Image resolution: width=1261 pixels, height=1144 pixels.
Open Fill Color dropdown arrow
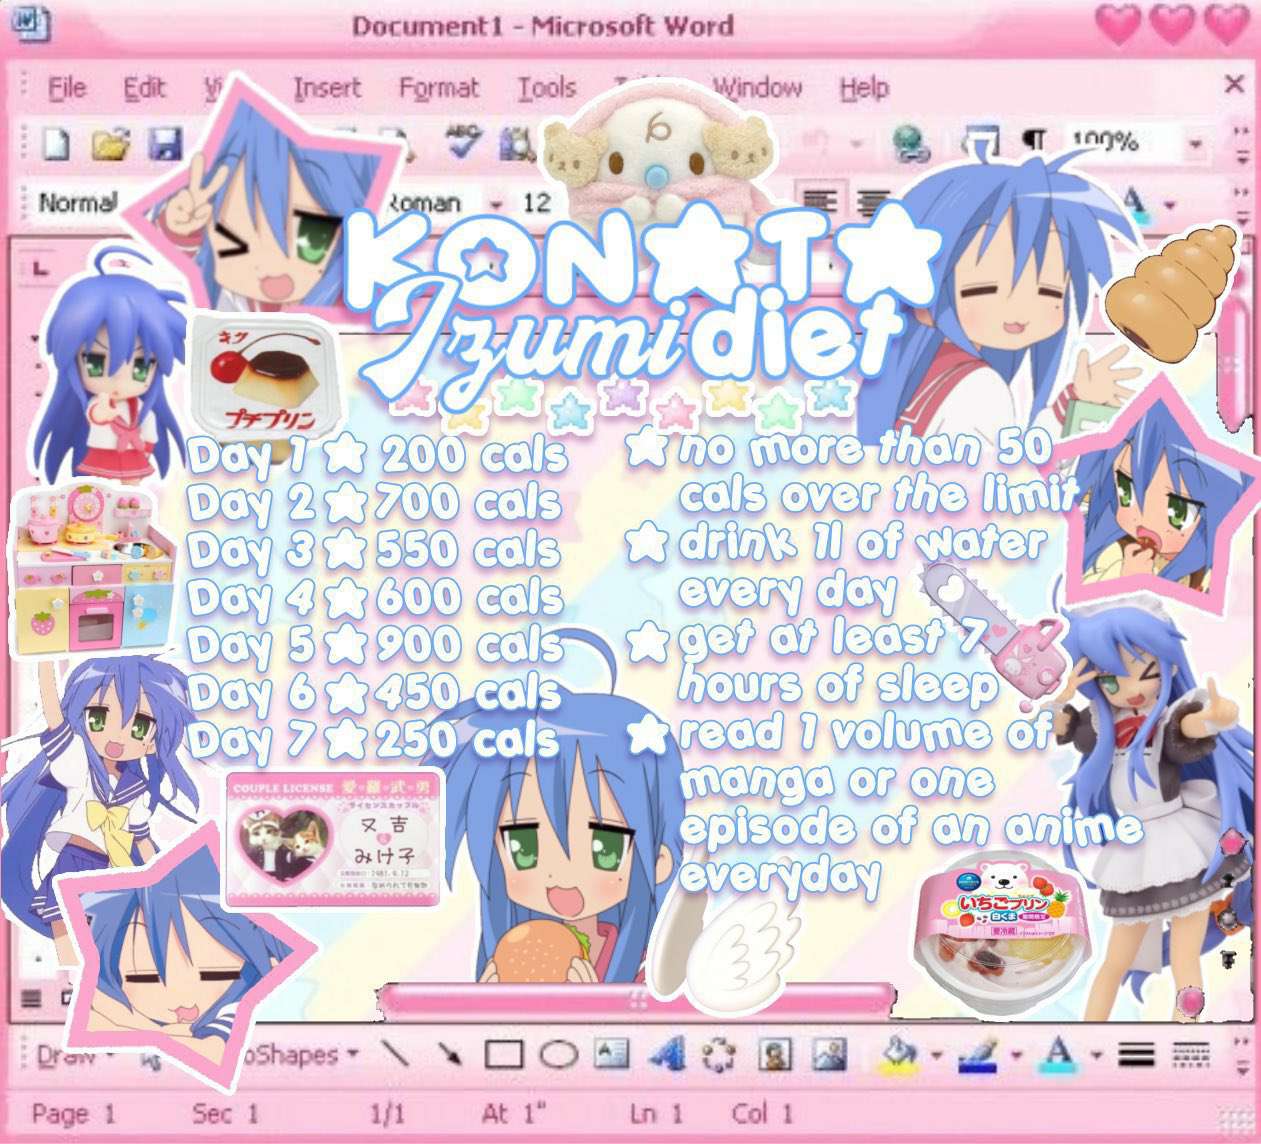[x=937, y=1056]
